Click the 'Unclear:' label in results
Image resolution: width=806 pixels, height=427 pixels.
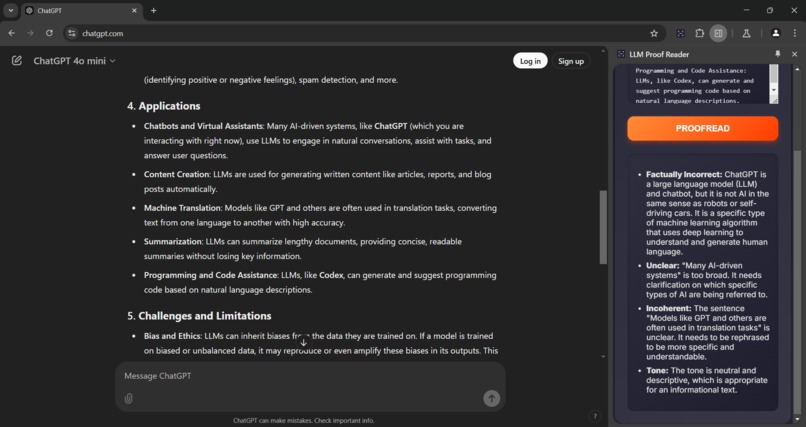[662, 266]
